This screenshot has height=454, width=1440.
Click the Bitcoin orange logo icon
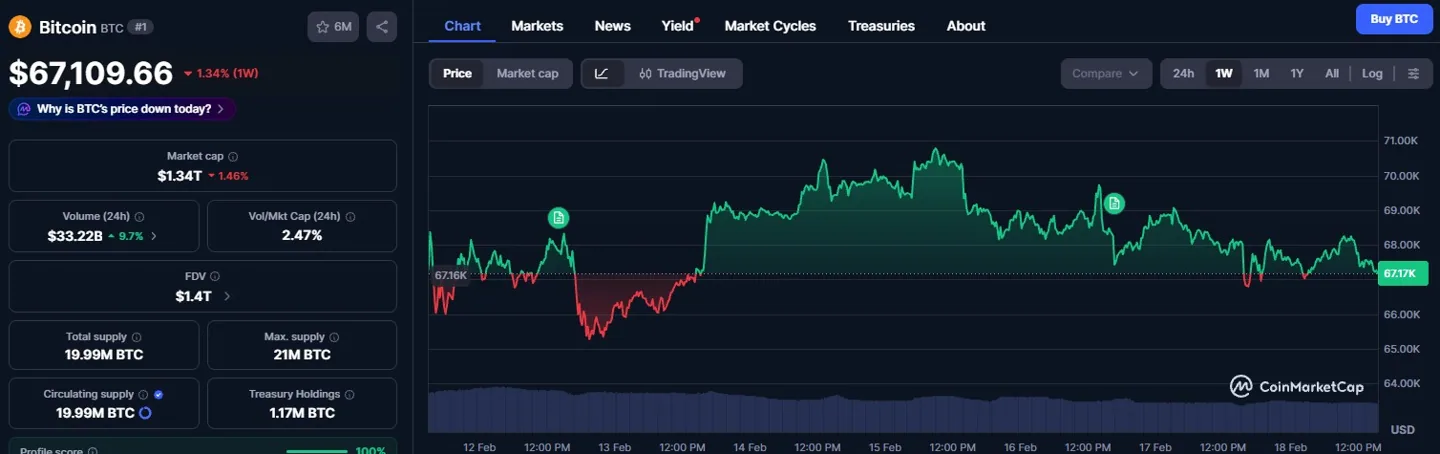pyautogui.click(x=20, y=27)
